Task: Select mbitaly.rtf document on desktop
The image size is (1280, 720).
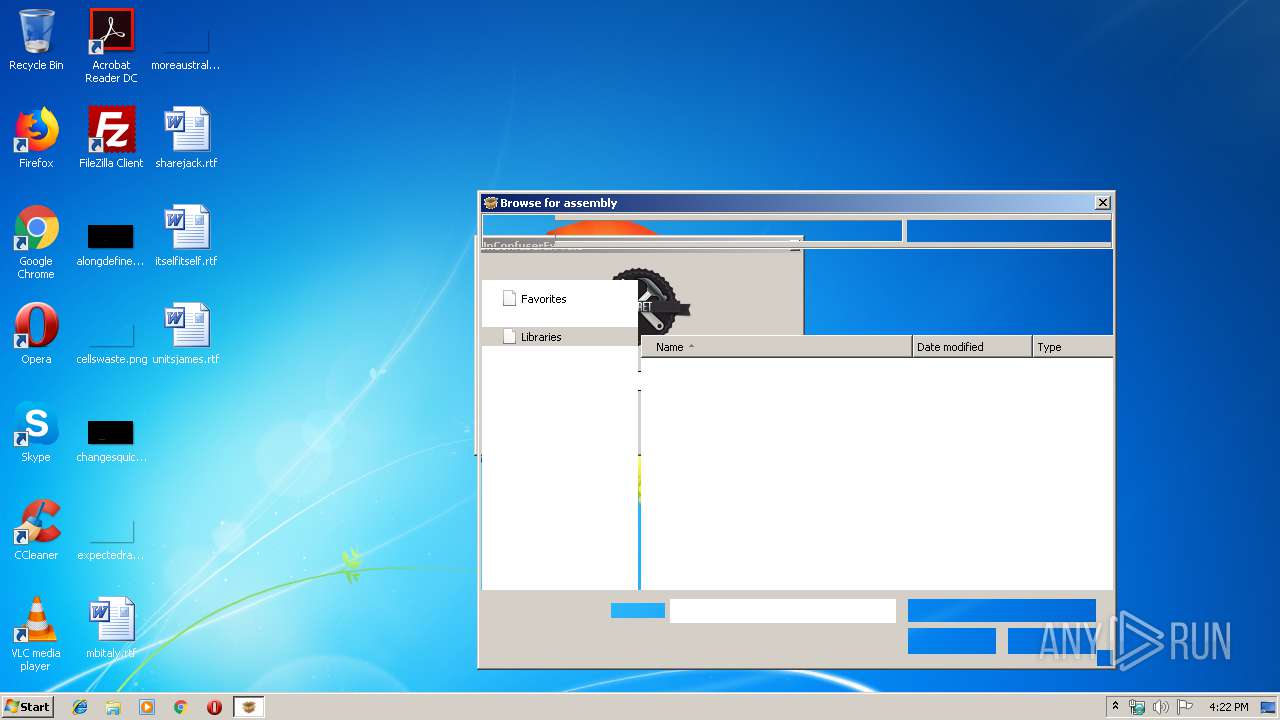Action: [x=111, y=629]
